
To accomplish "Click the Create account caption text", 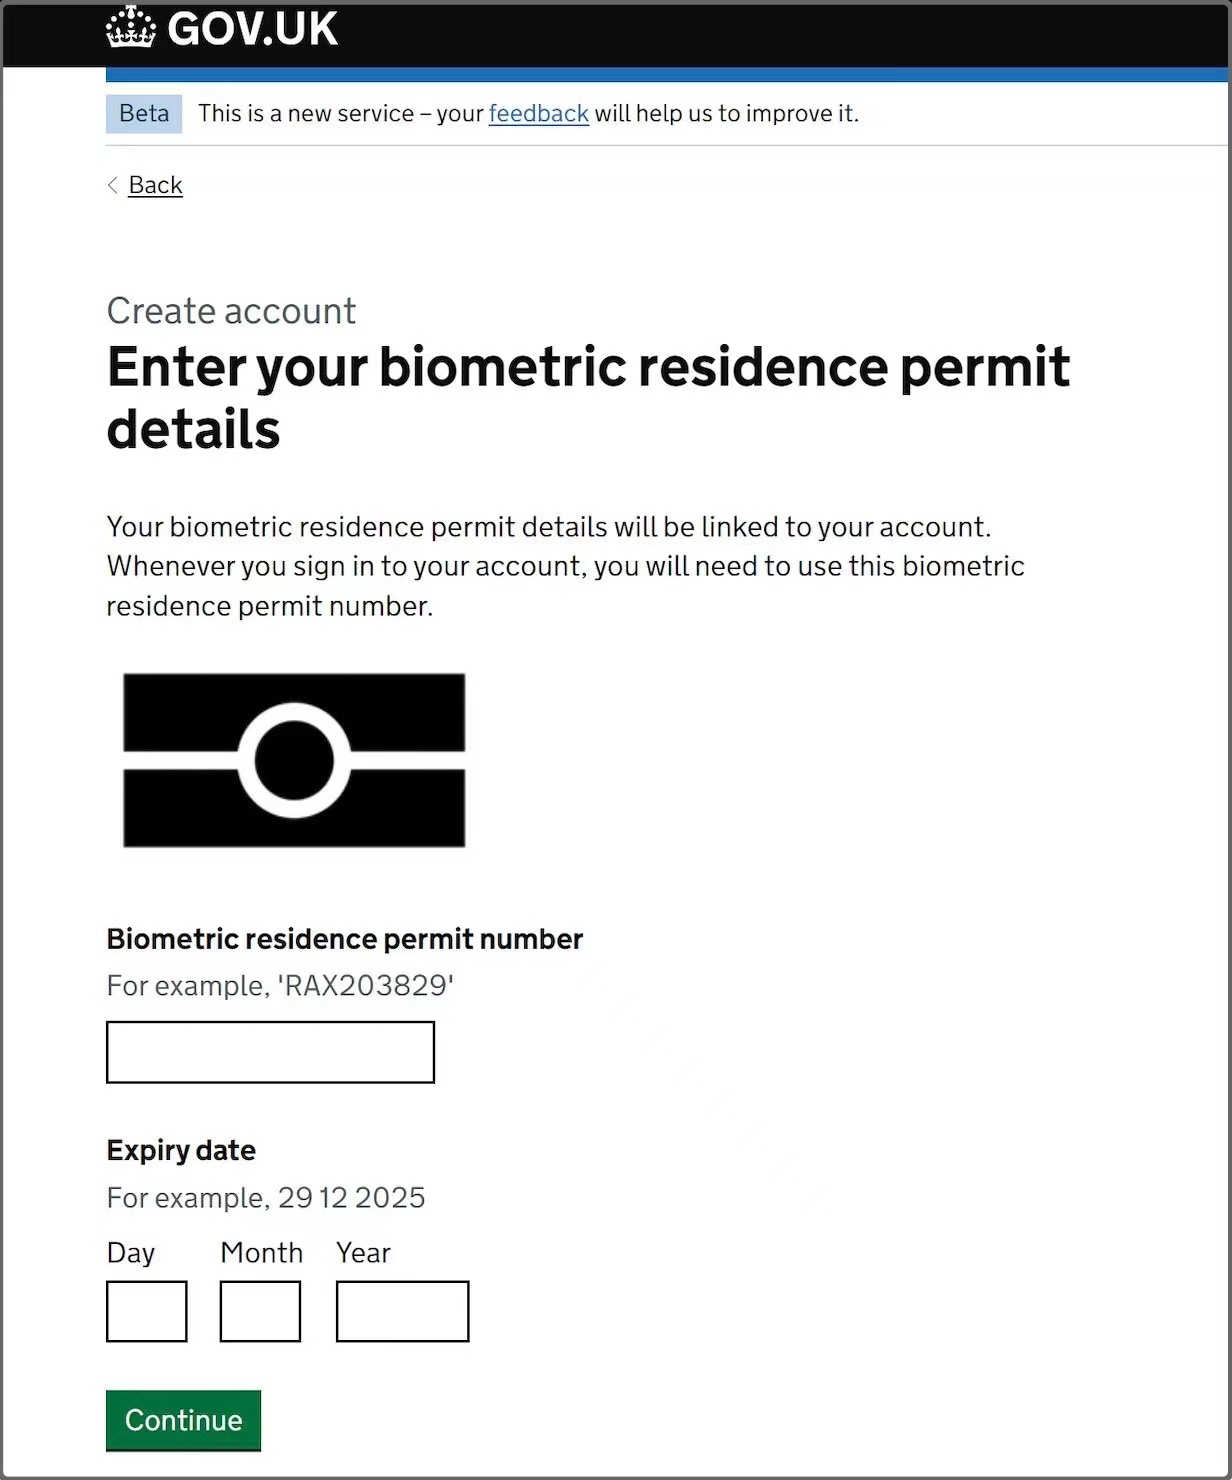I will (x=231, y=311).
